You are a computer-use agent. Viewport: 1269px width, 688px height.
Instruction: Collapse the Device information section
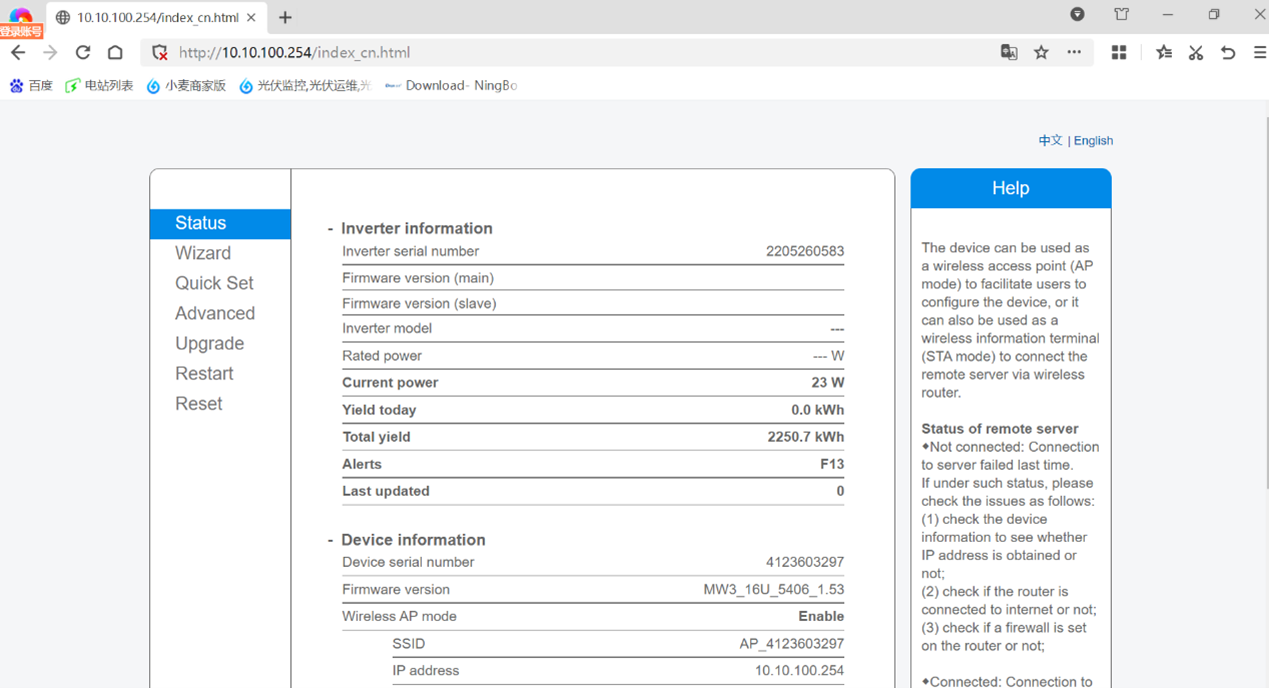click(x=330, y=540)
